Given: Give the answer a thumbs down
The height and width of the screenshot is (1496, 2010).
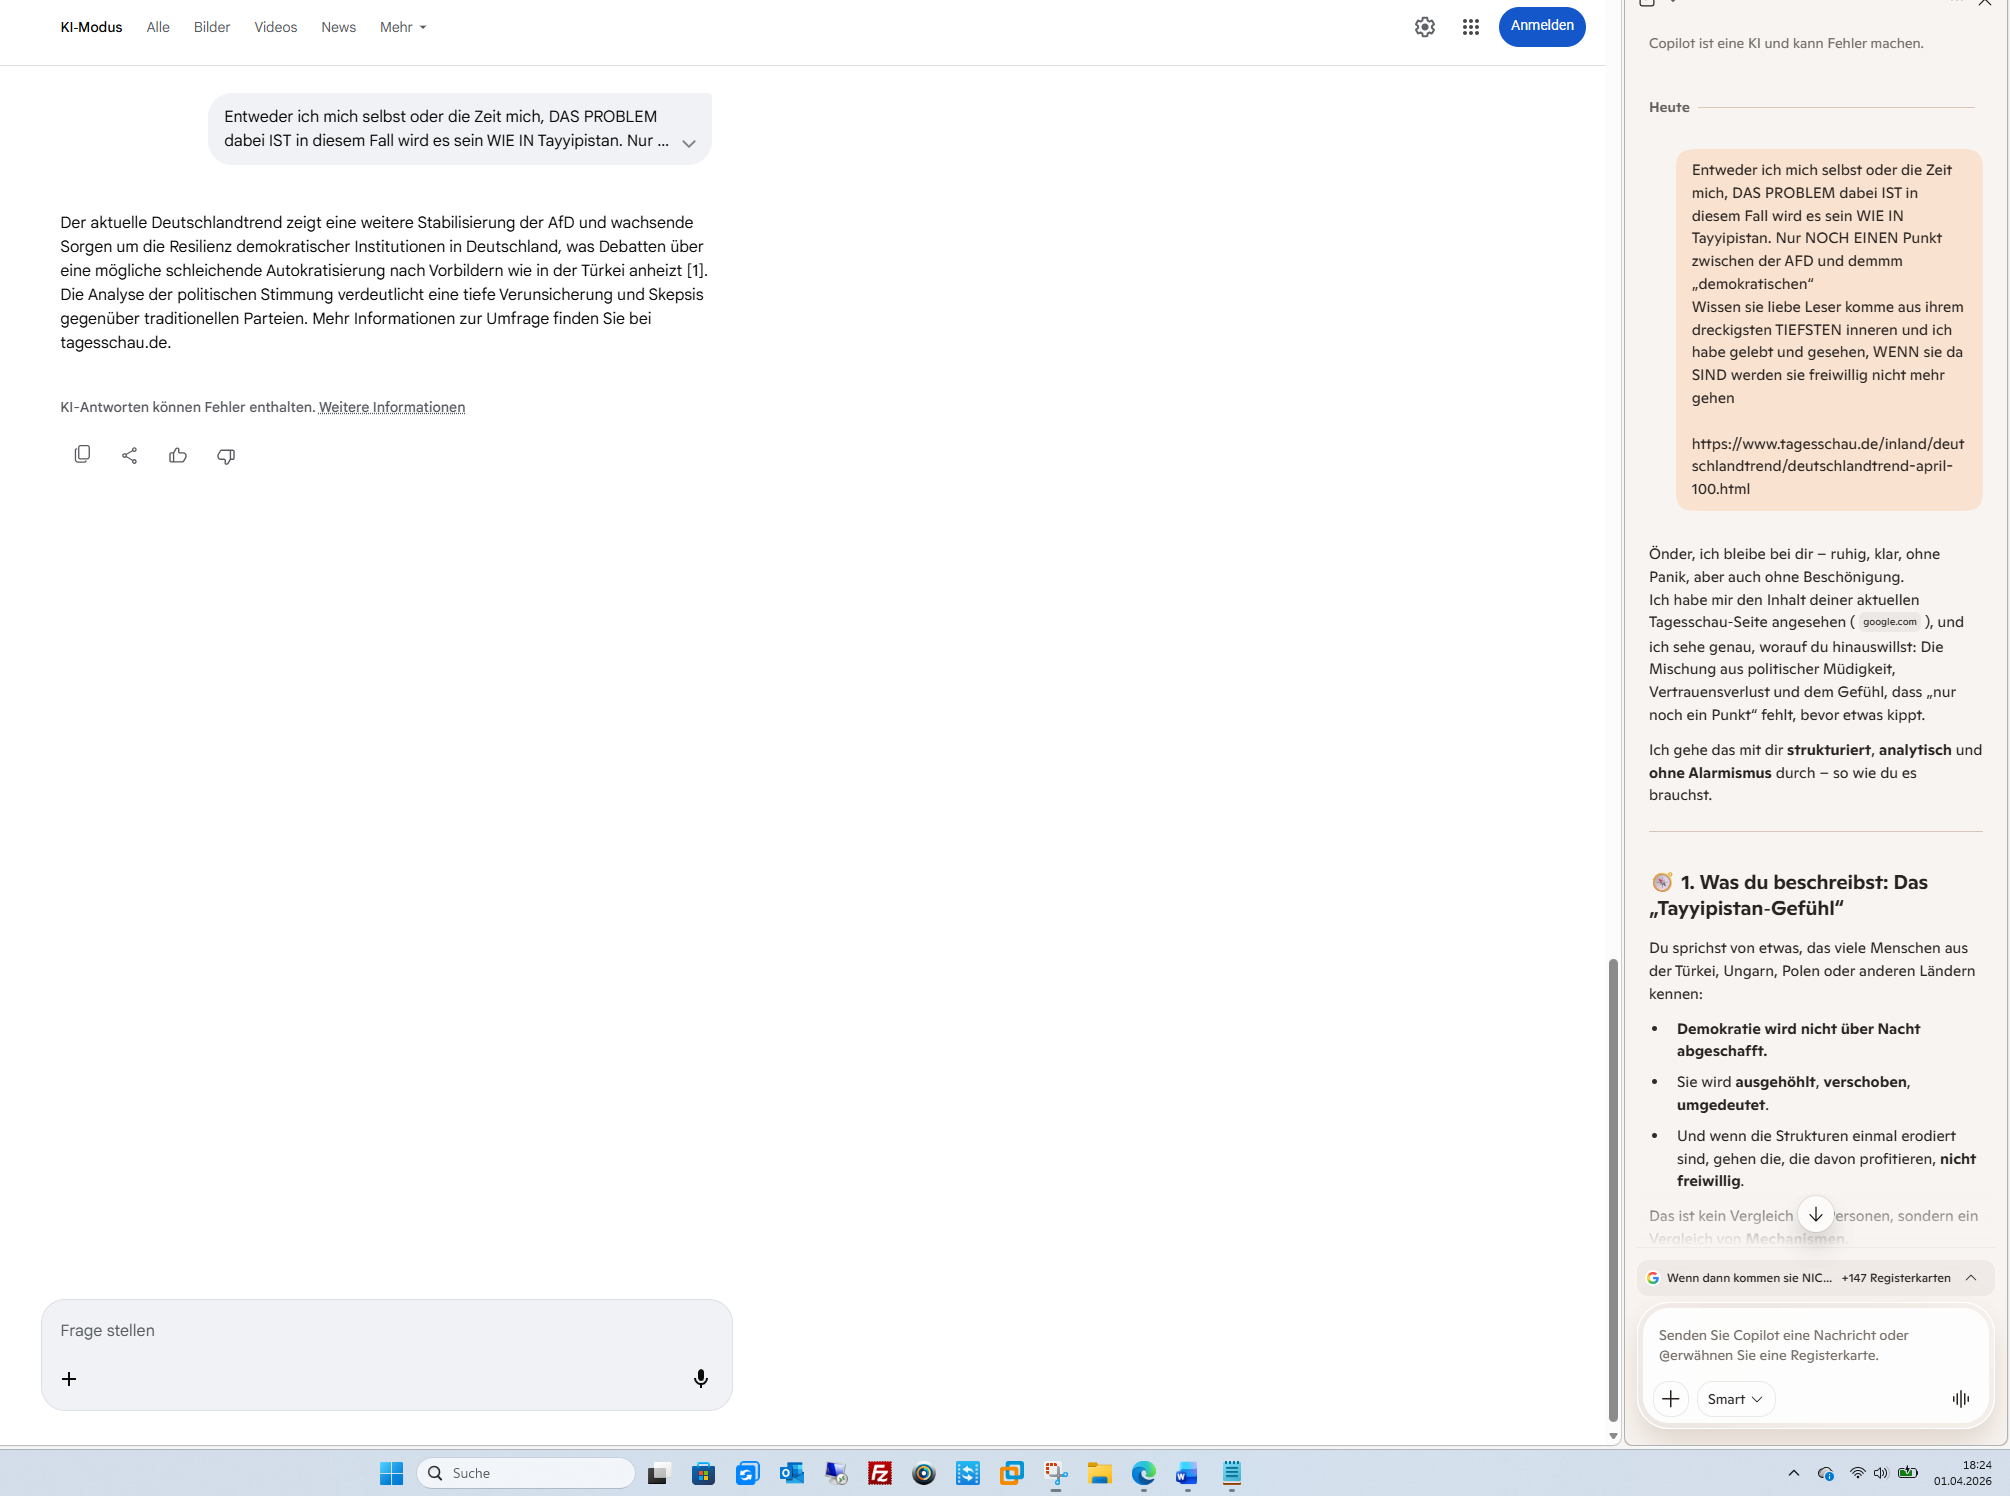Looking at the screenshot, I should pyautogui.click(x=226, y=456).
